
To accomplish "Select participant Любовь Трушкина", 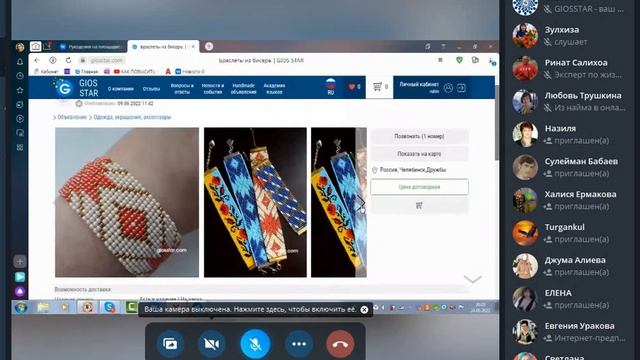I will tap(569, 101).
